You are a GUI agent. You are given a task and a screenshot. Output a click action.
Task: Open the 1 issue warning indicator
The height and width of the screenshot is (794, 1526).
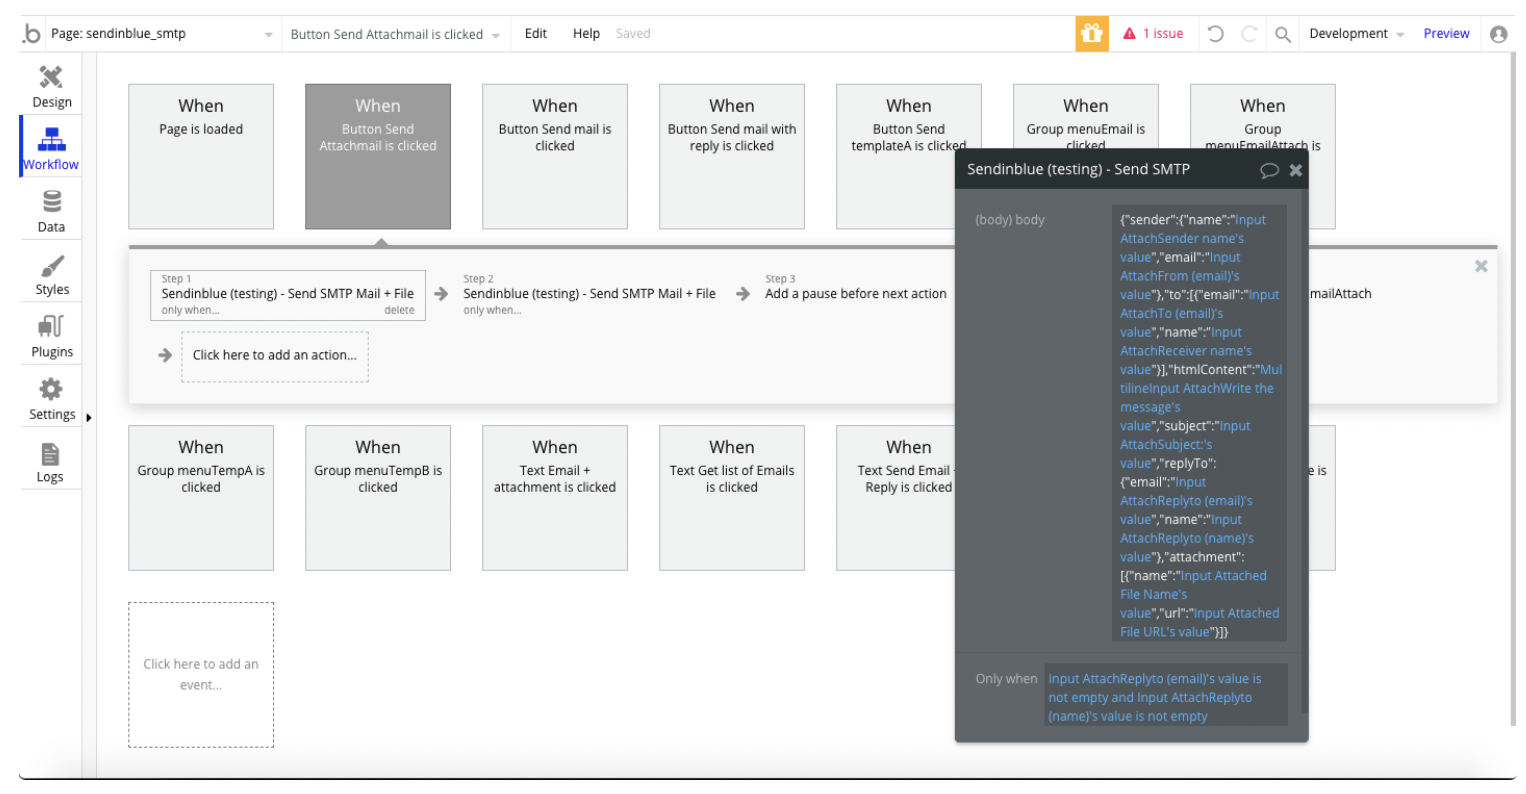[1153, 33]
